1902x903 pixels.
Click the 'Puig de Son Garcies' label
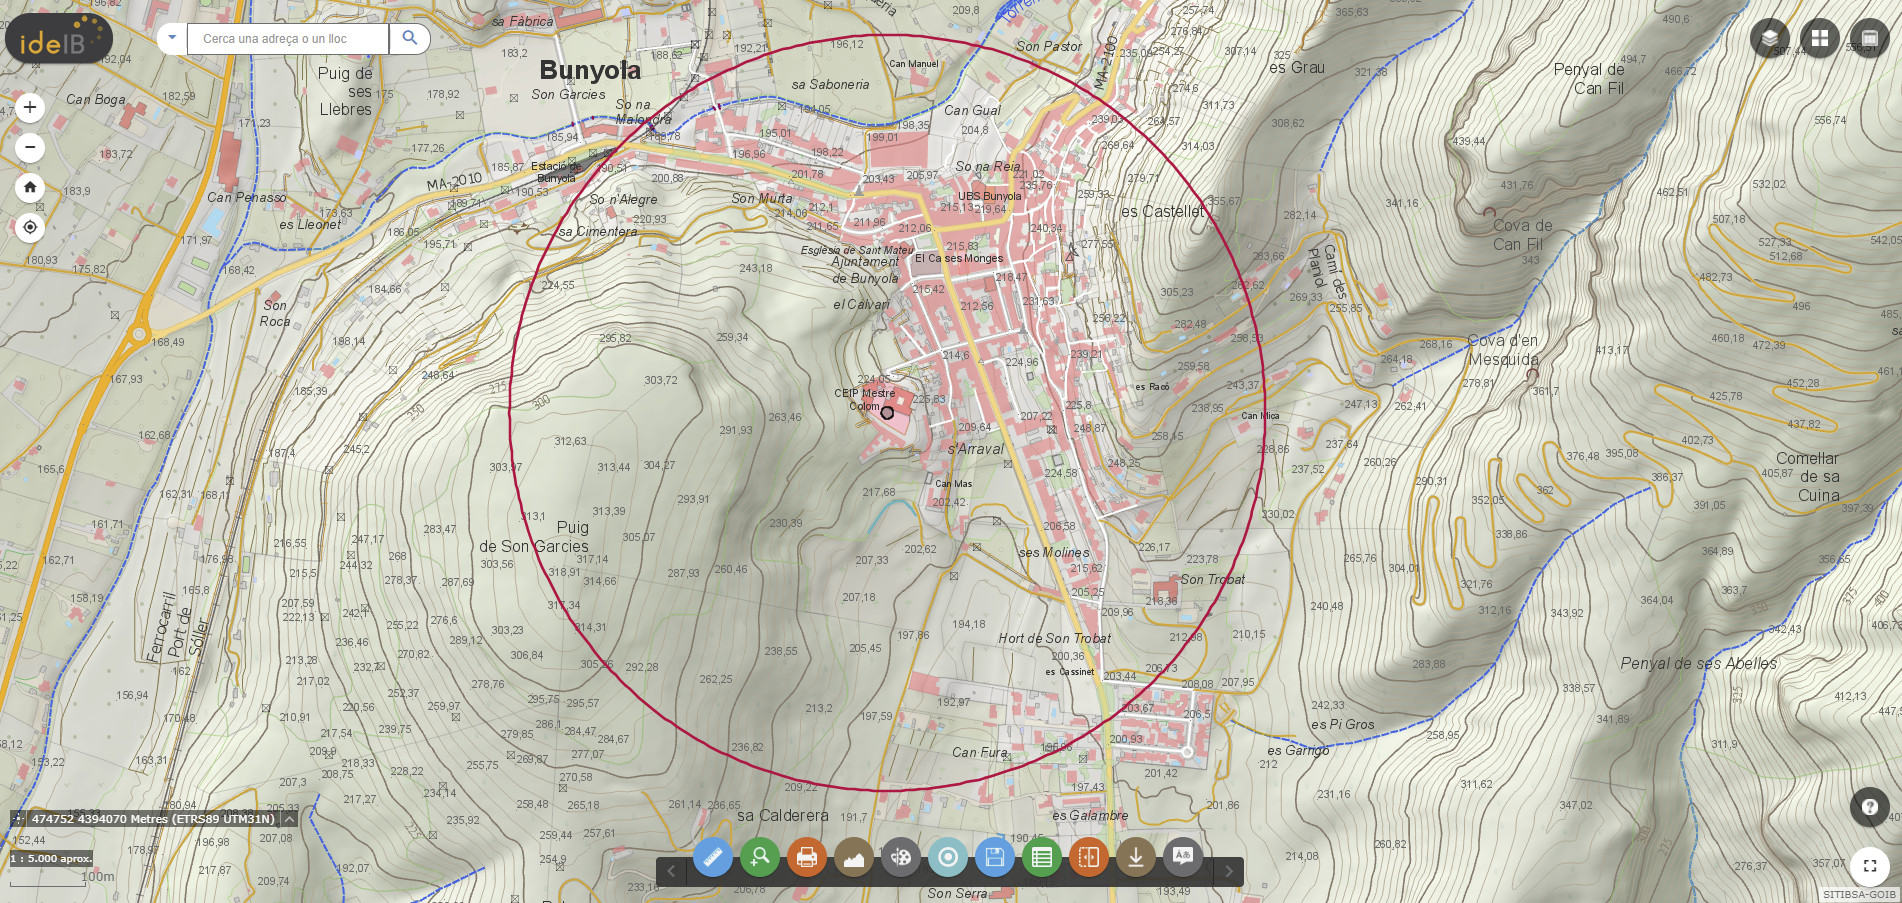click(x=534, y=536)
